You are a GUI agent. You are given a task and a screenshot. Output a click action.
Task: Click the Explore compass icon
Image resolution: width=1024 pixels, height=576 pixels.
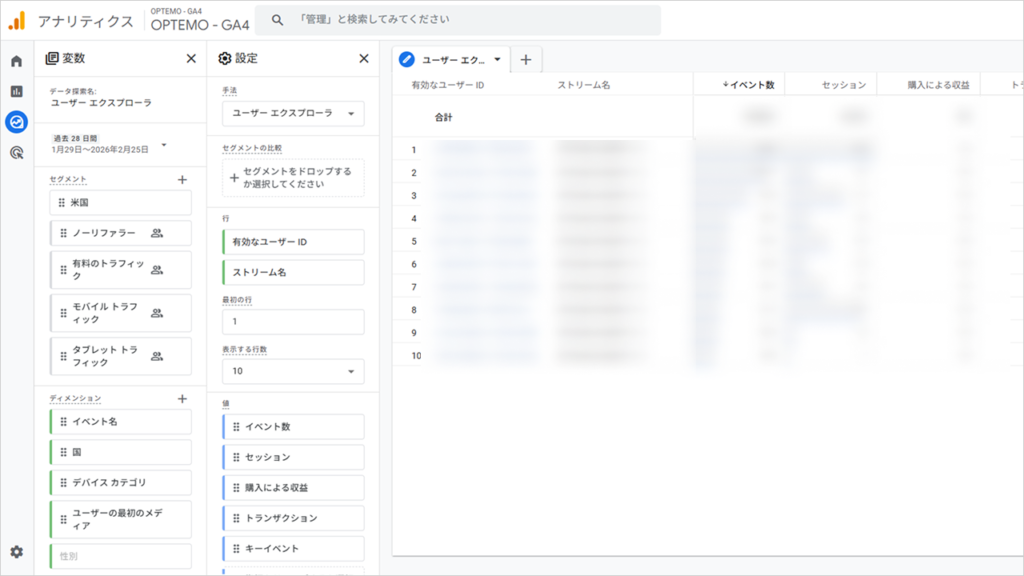pos(15,121)
